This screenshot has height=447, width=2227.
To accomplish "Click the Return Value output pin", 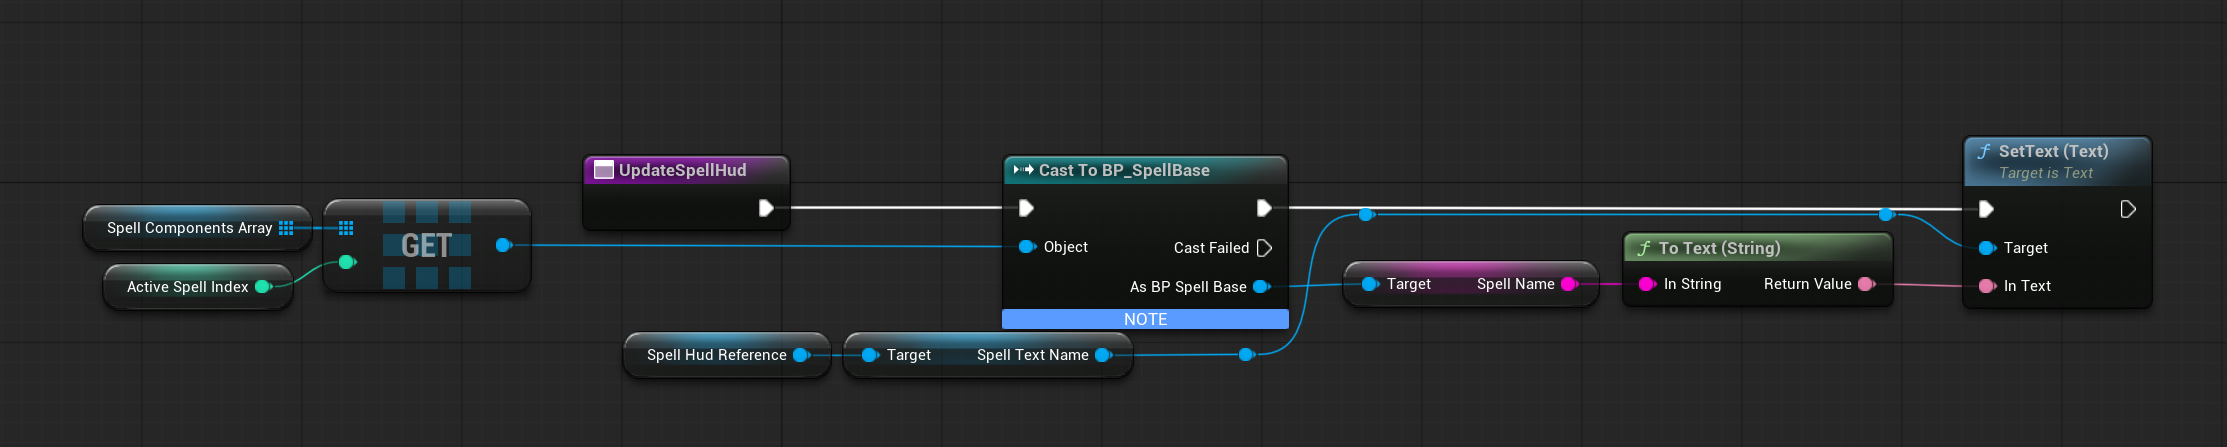I will [x=1866, y=284].
